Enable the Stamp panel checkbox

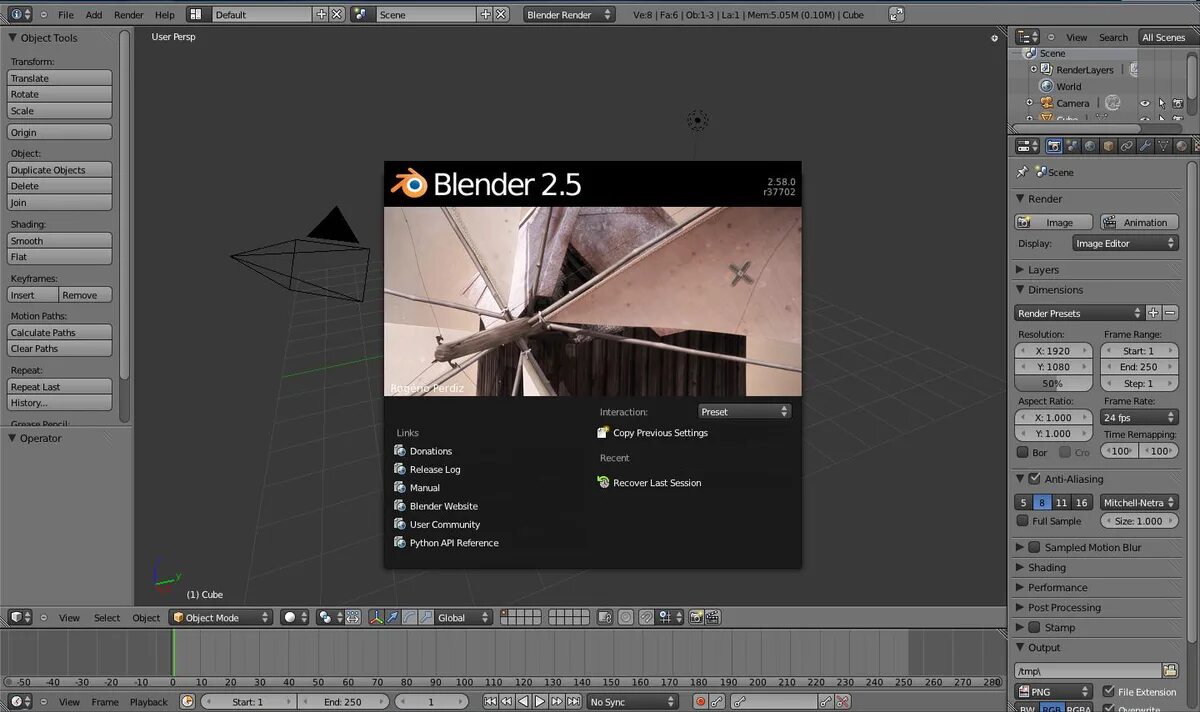click(1034, 627)
